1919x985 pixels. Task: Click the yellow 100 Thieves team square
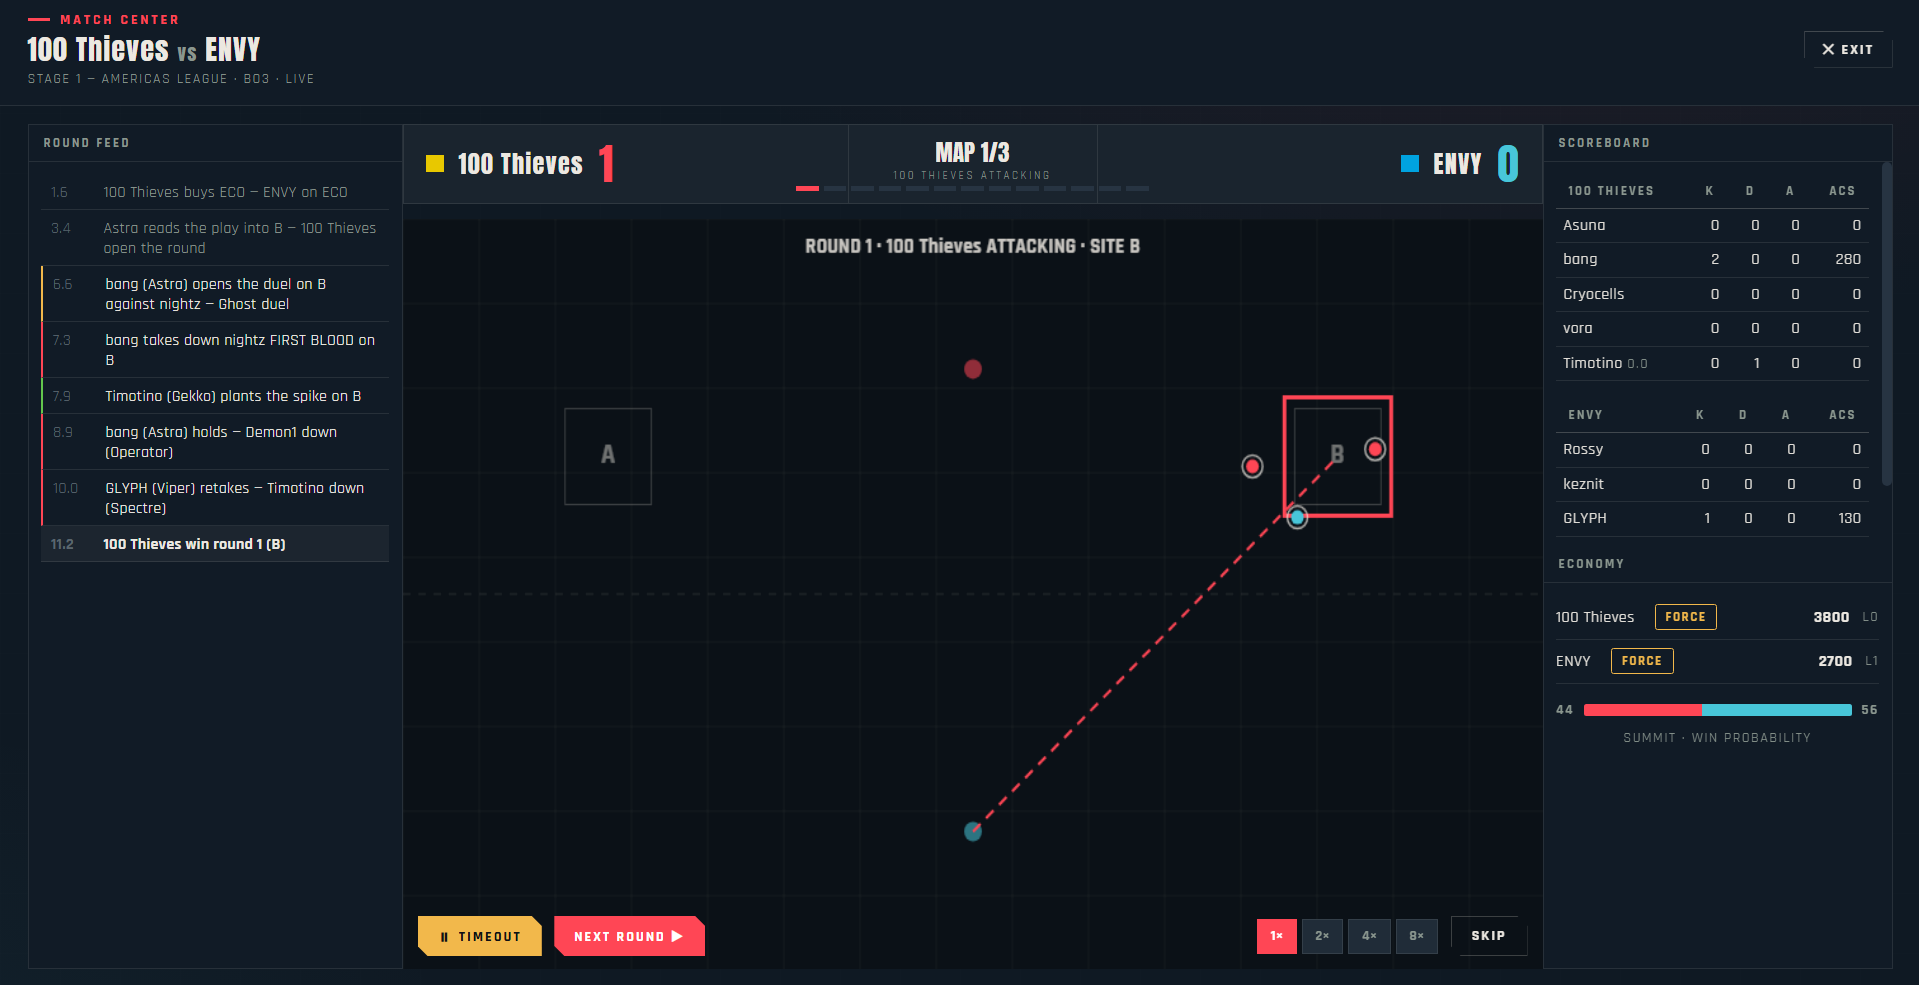click(435, 164)
